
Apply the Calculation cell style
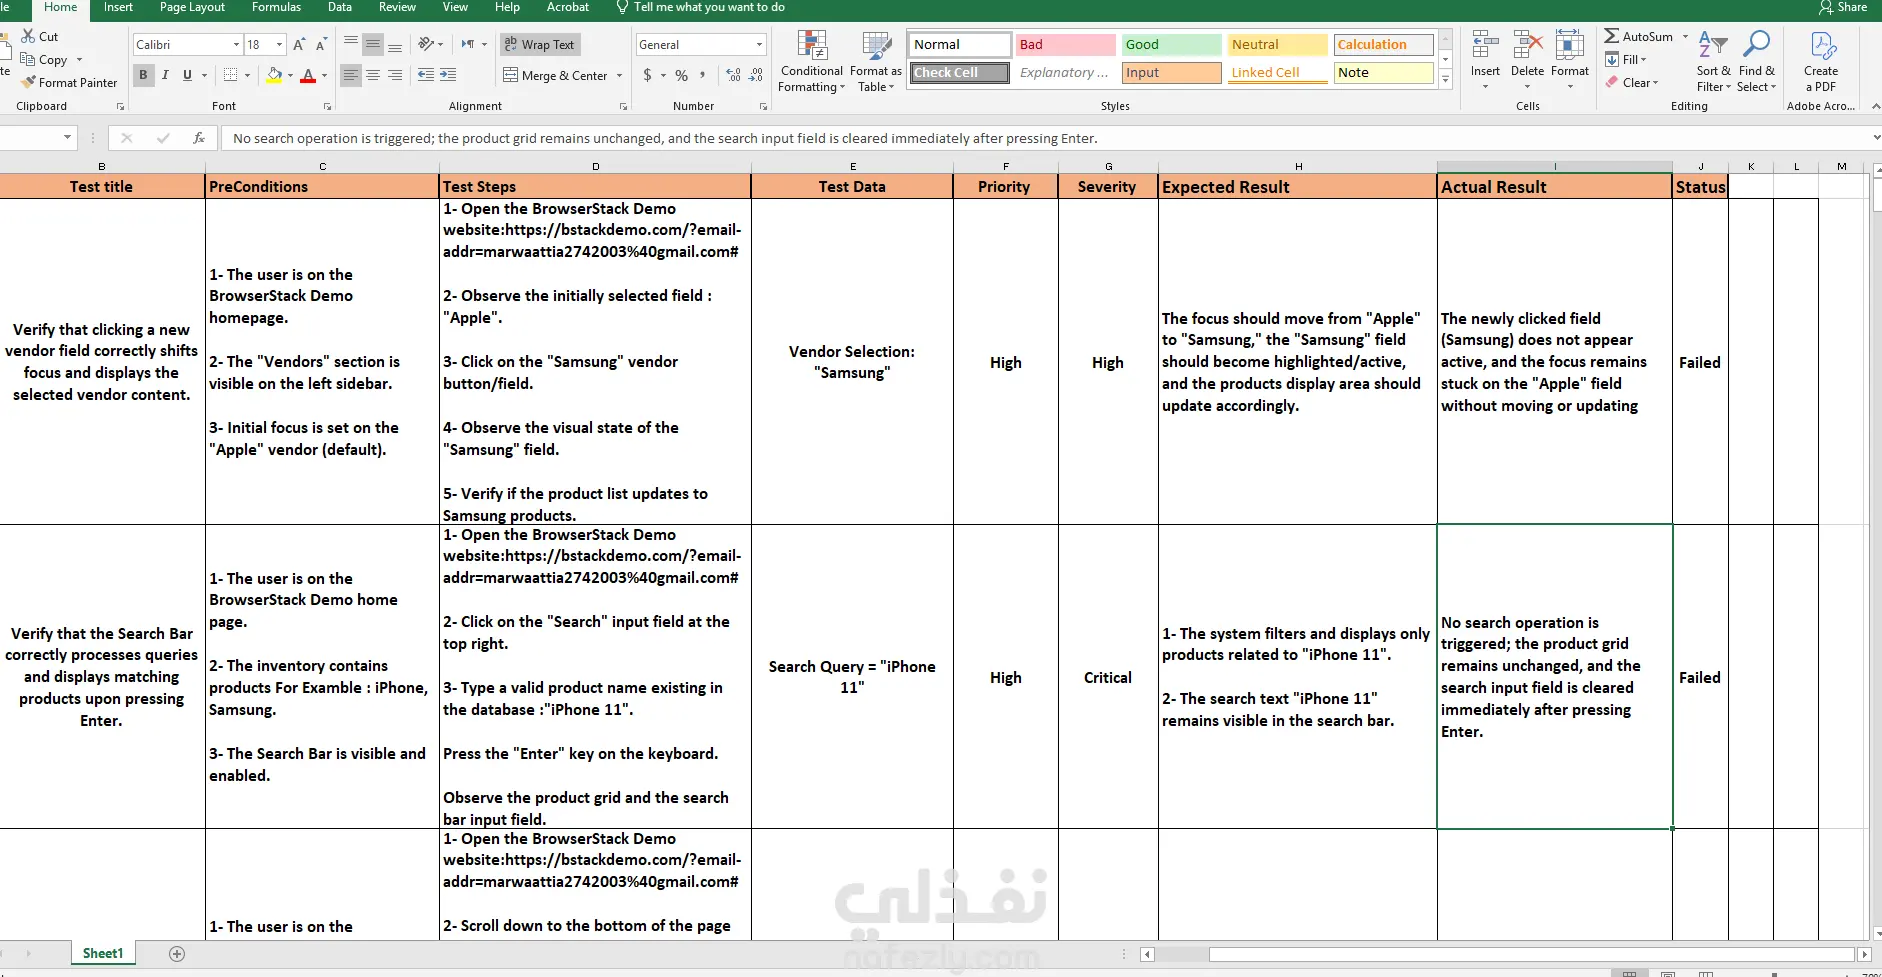pyautogui.click(x=1383, y=44)
